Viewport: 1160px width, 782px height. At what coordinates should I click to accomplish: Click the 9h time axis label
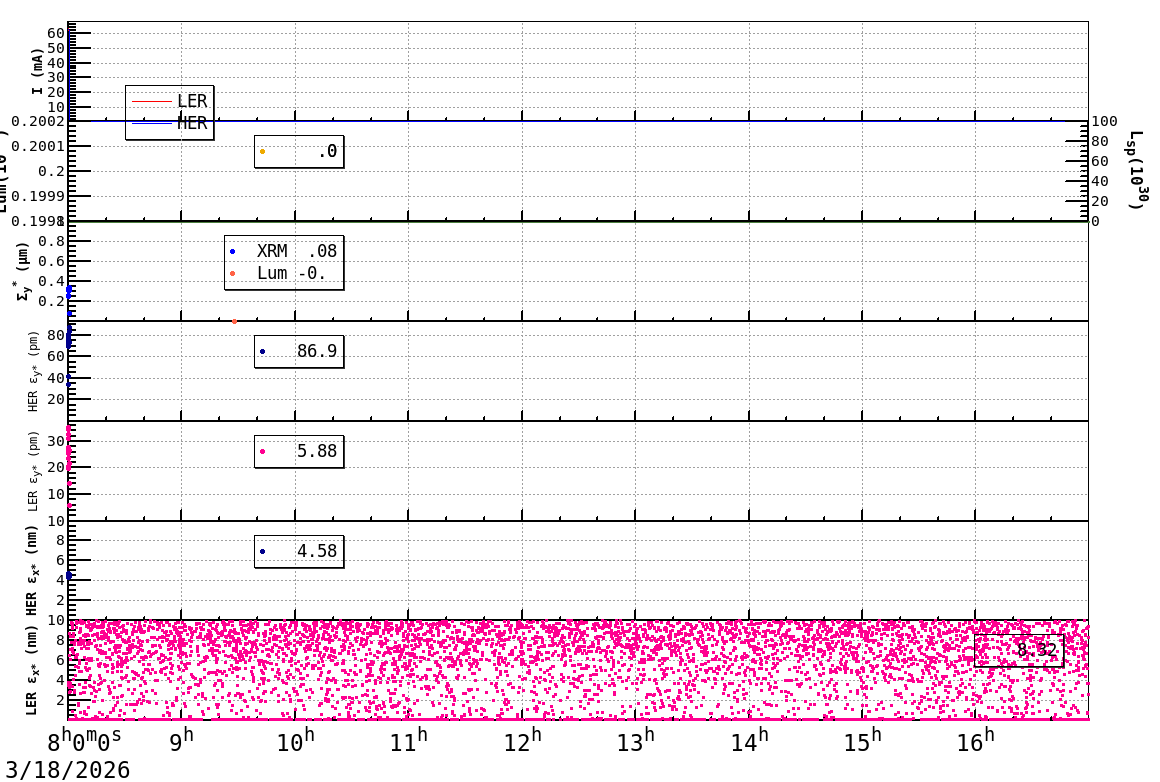(181, 741)
